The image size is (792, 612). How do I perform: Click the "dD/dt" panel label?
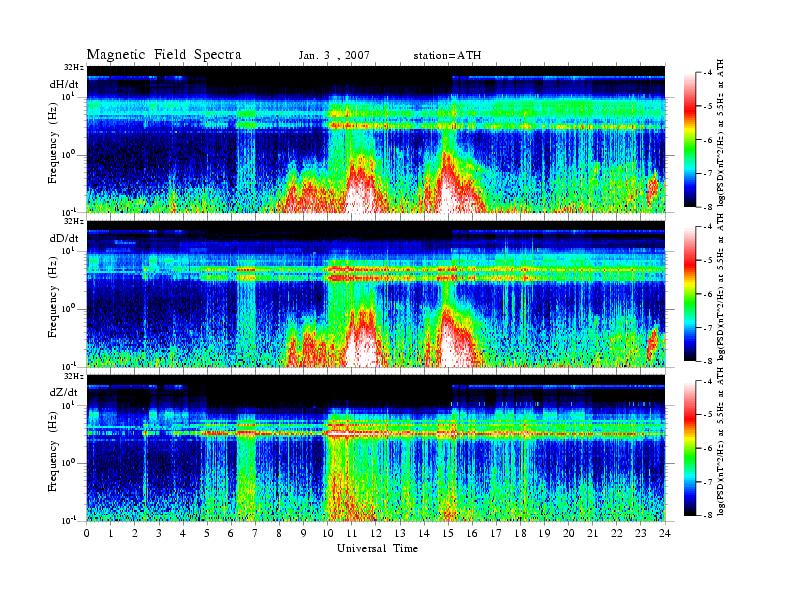[64, 238]
